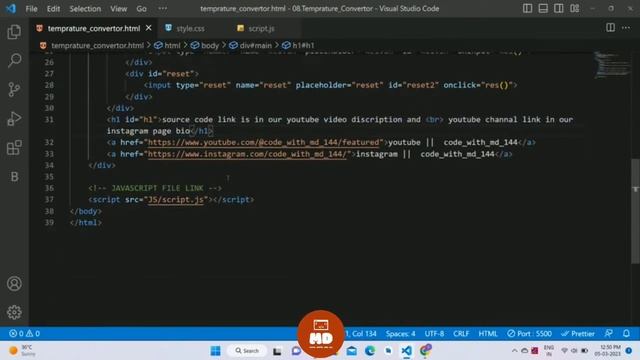Open the File menu
Viewport: 640px width, 360px height.
point(31,9)
